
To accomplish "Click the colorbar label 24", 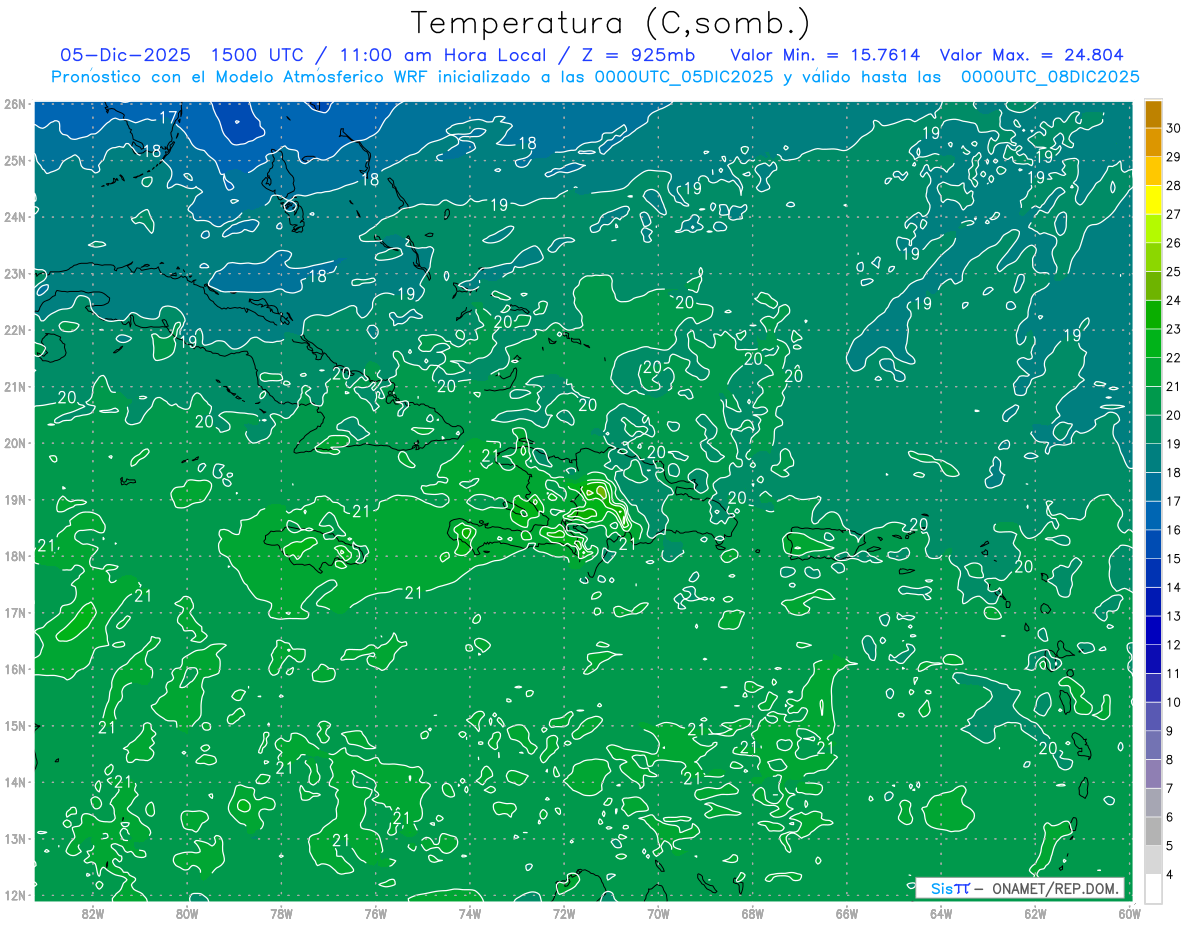I will point(1174,300).
